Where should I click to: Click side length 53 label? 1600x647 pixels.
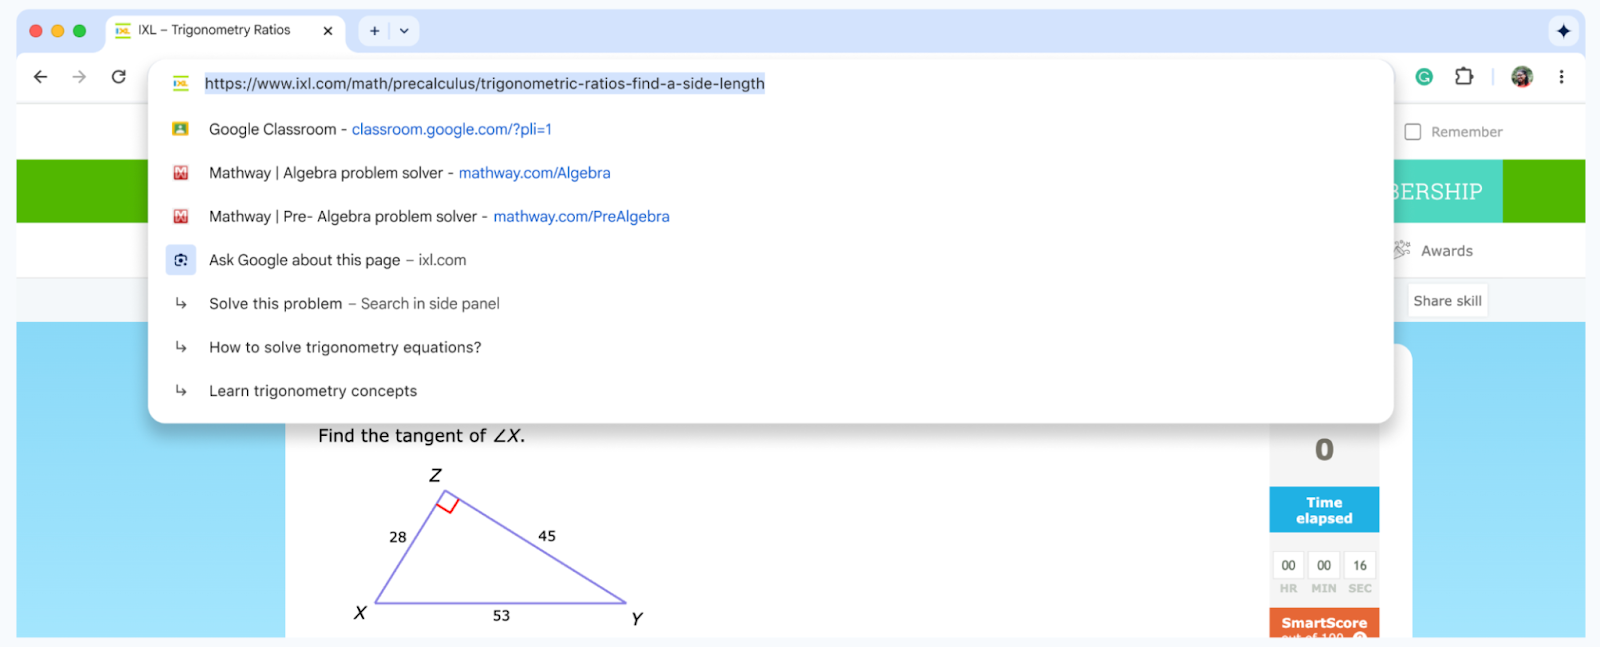click(501, 616)
